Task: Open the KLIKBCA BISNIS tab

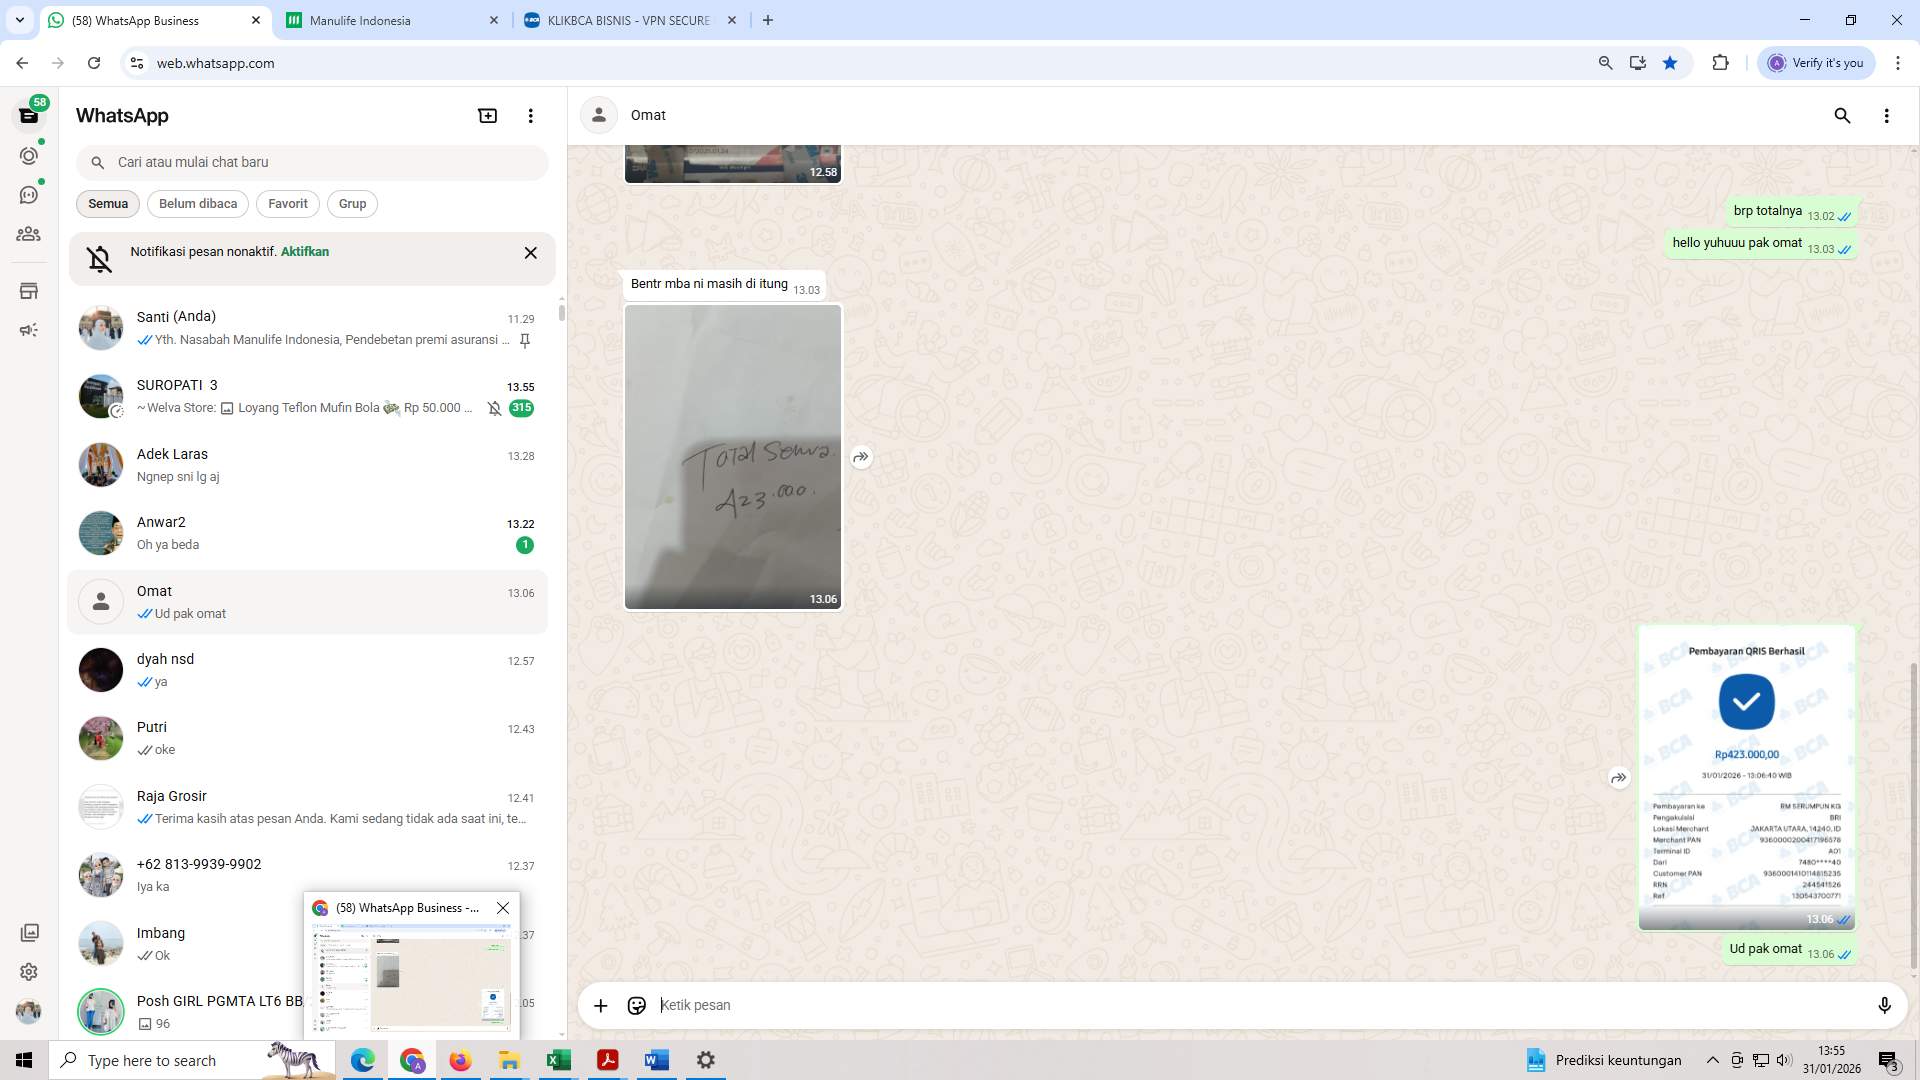Action: point(620,20)
